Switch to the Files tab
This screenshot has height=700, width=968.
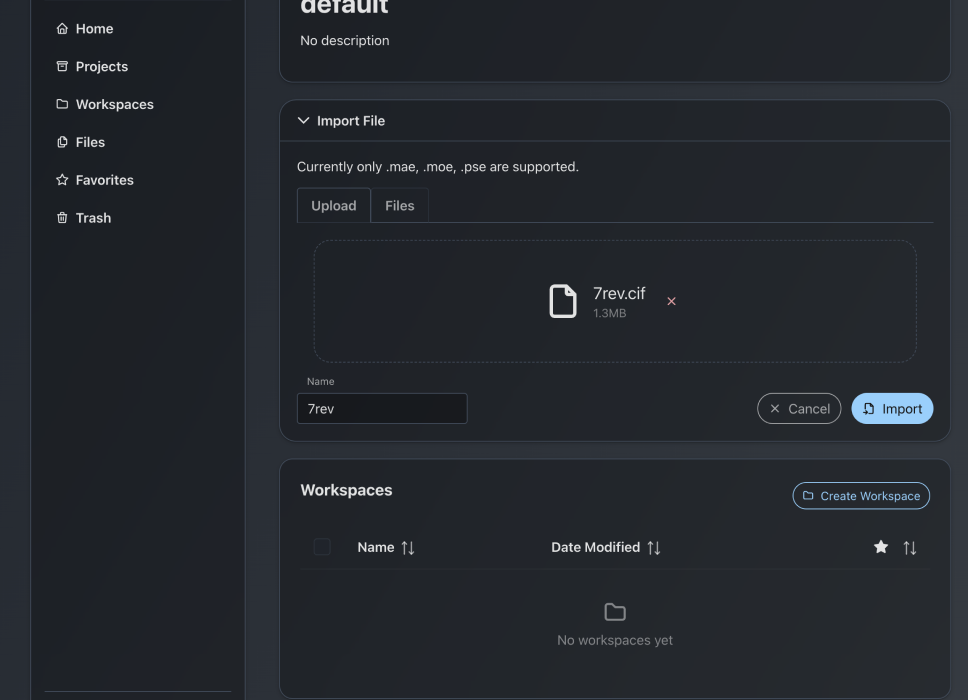399,205
